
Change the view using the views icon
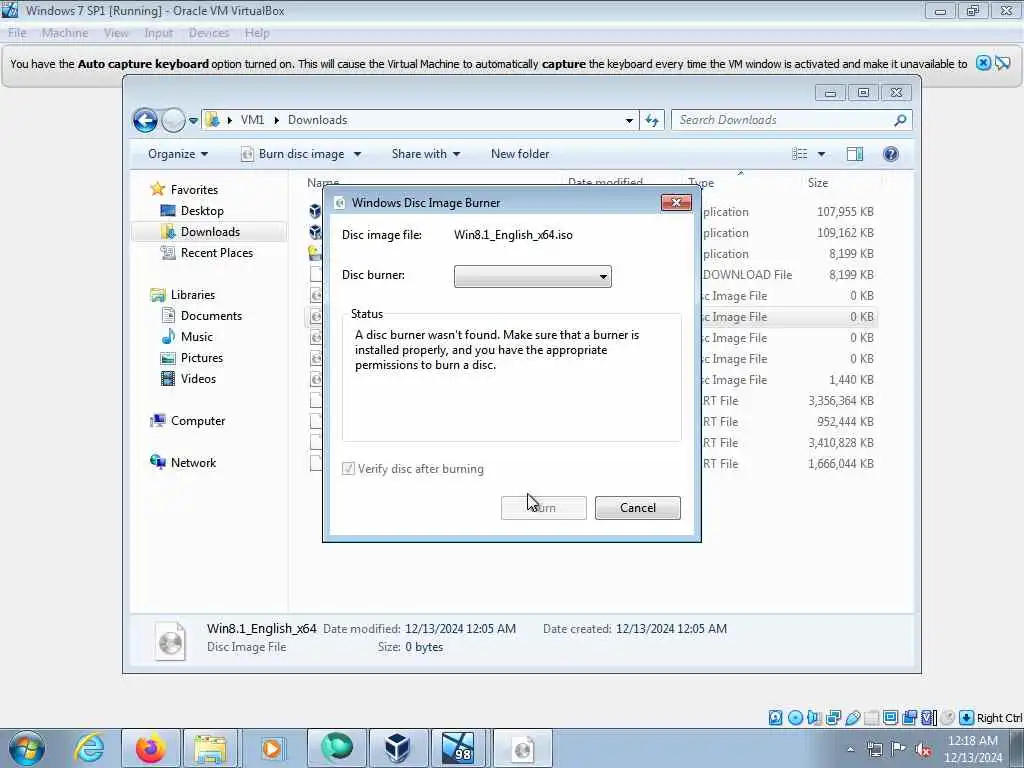click(800, 154)
